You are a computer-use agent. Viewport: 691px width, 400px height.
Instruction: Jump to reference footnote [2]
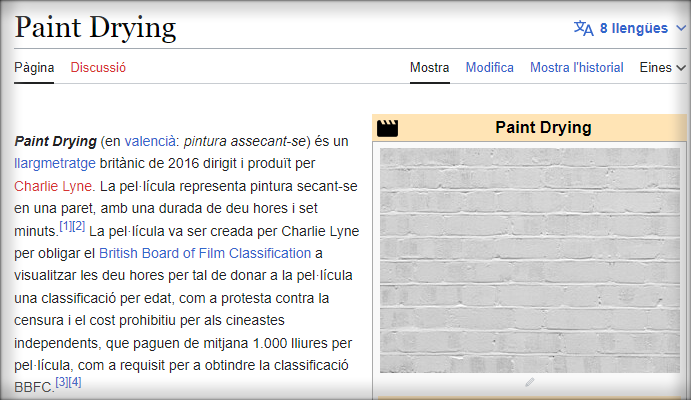point(78,226)
